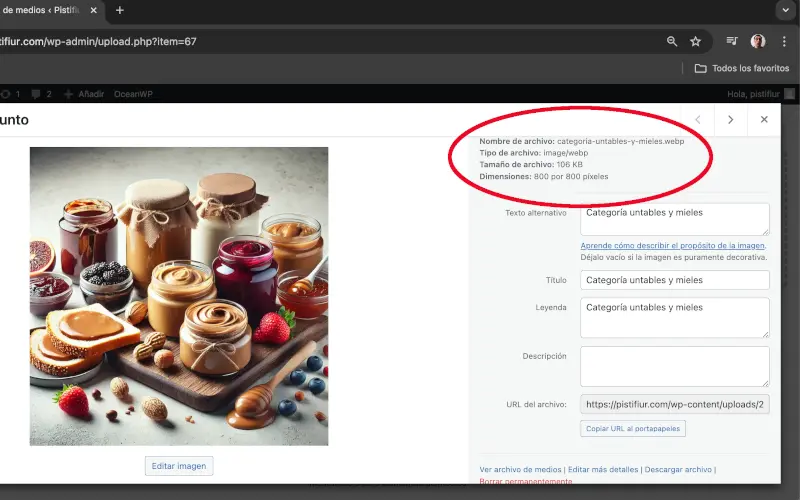Viewport: 800px width, 500px height.
Task: Focus the Texto alternativo field
Action: [674, 219]
